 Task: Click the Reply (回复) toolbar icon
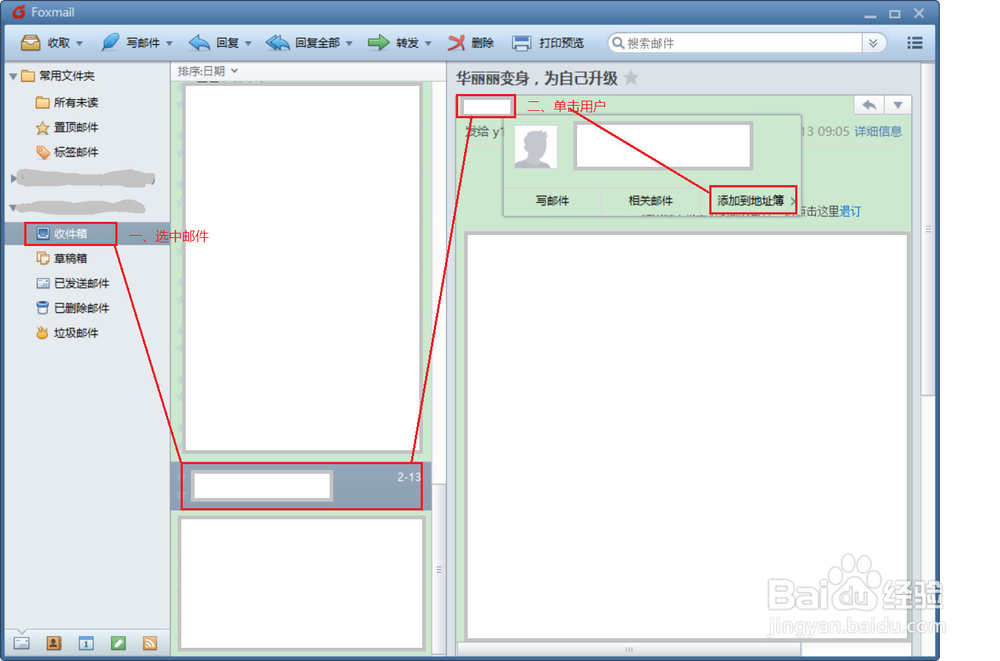pyautogui.click(x=200, y=43)
